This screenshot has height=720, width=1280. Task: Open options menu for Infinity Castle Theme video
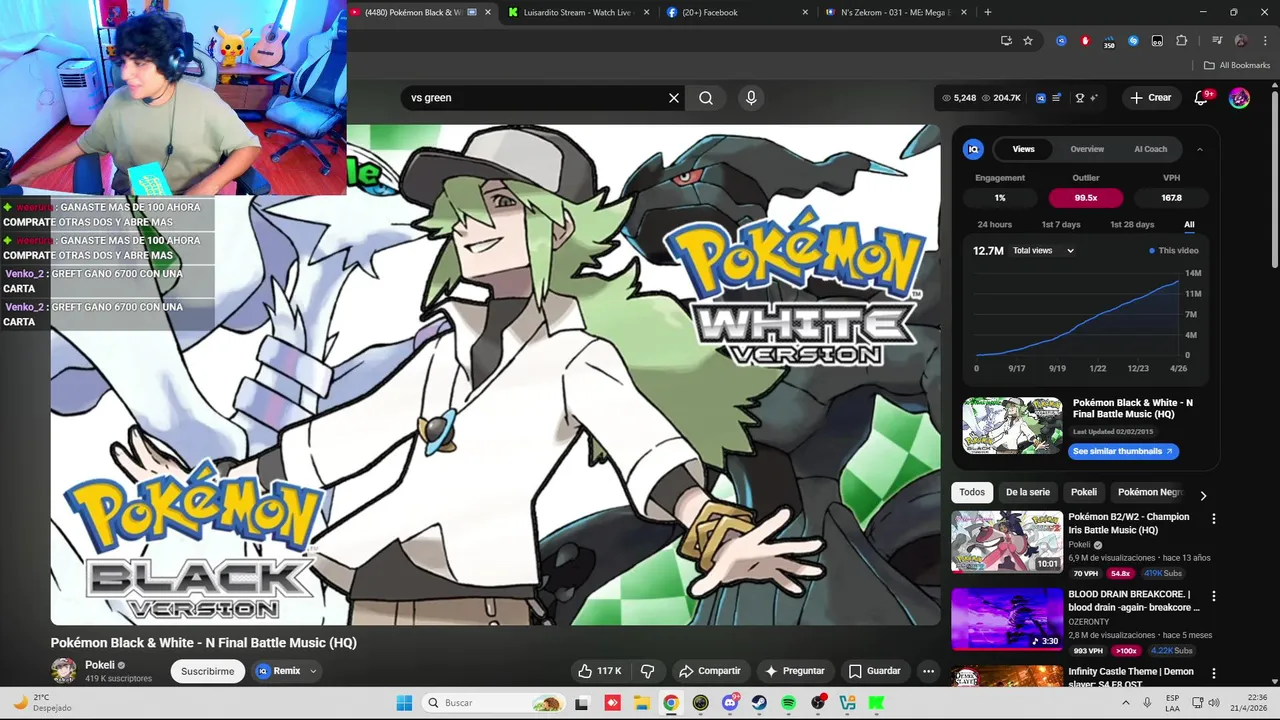coord(1214,674)
